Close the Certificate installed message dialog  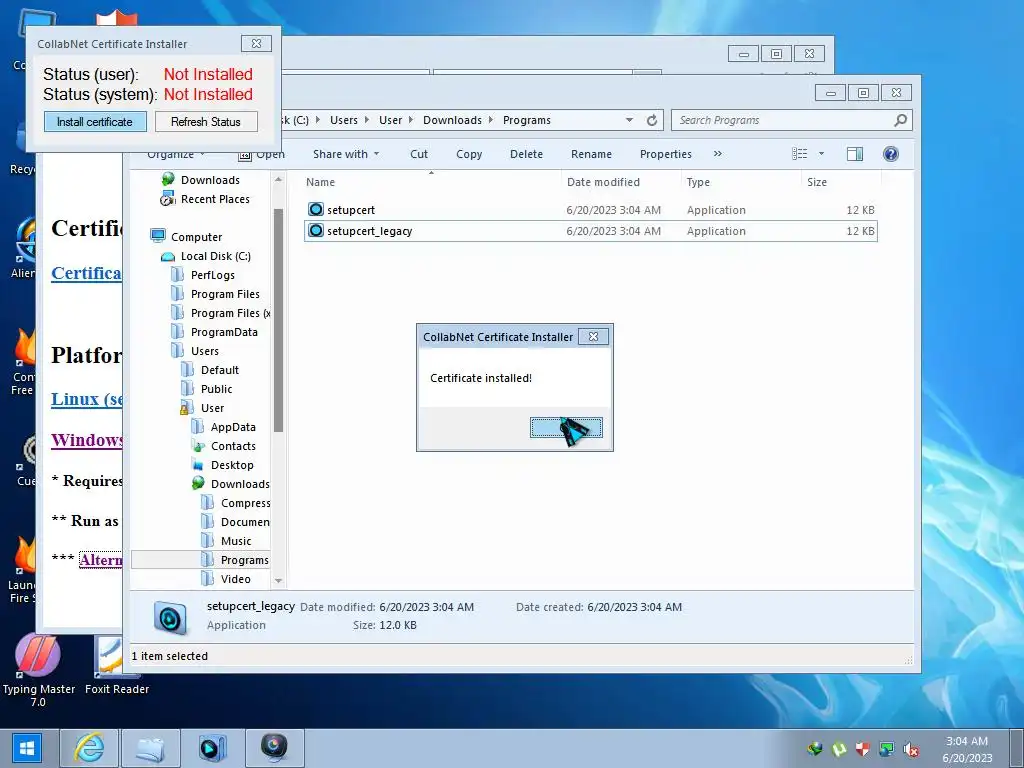point(593,337)
